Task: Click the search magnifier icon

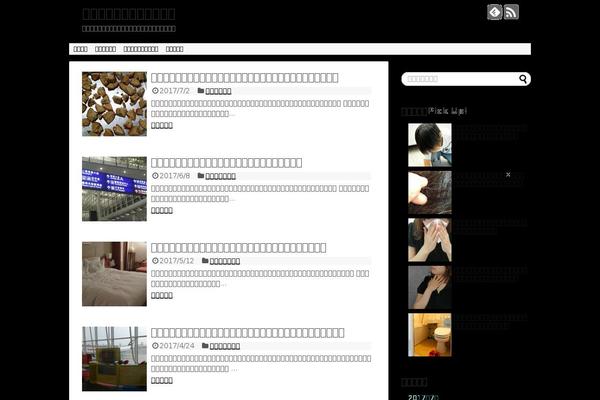Action: (x=523, y=79)
